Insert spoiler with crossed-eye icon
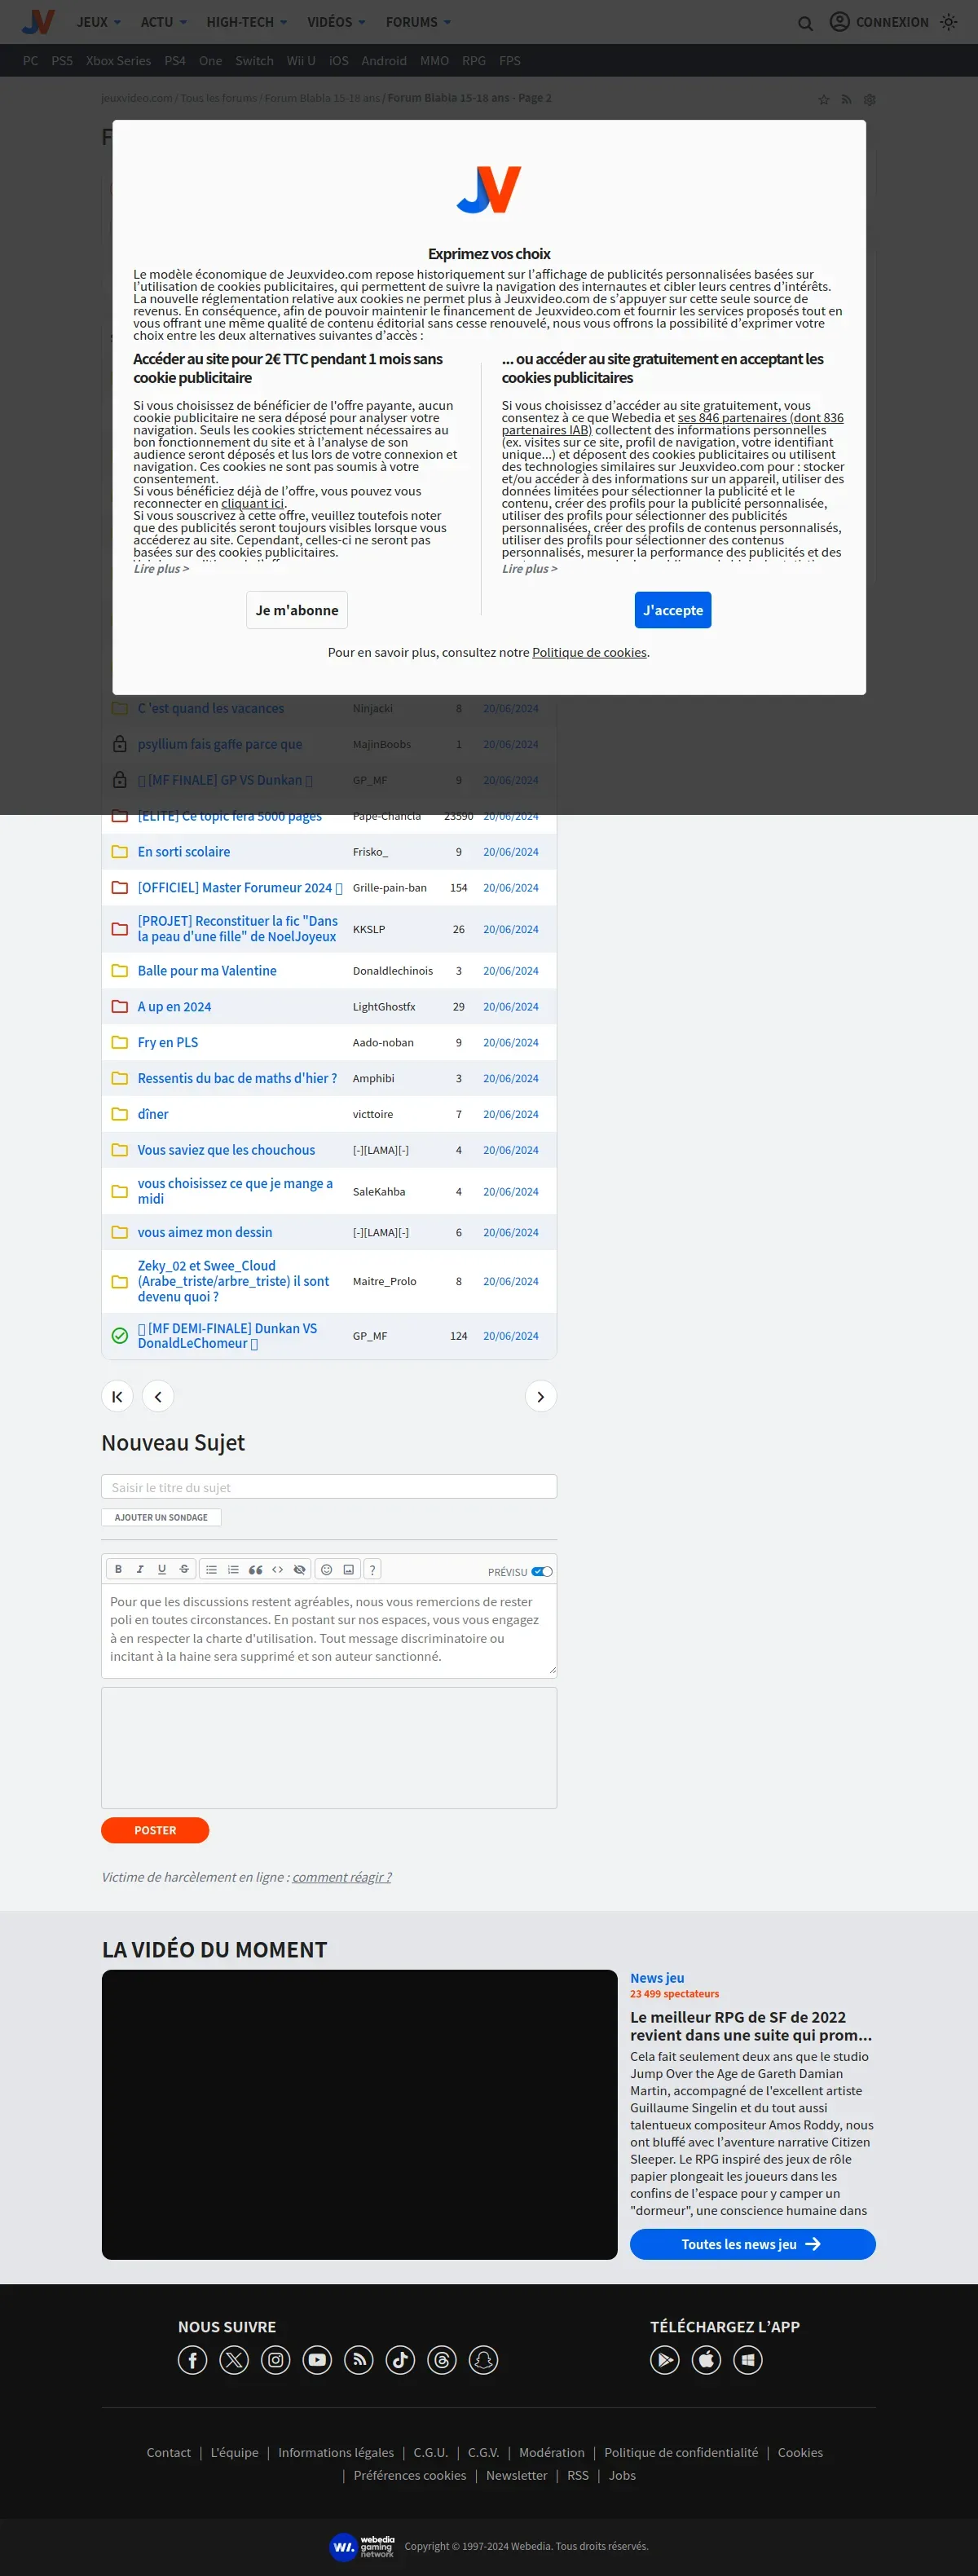The width and height of the screenshot is (978, 2576). [x=299, y=1569]
